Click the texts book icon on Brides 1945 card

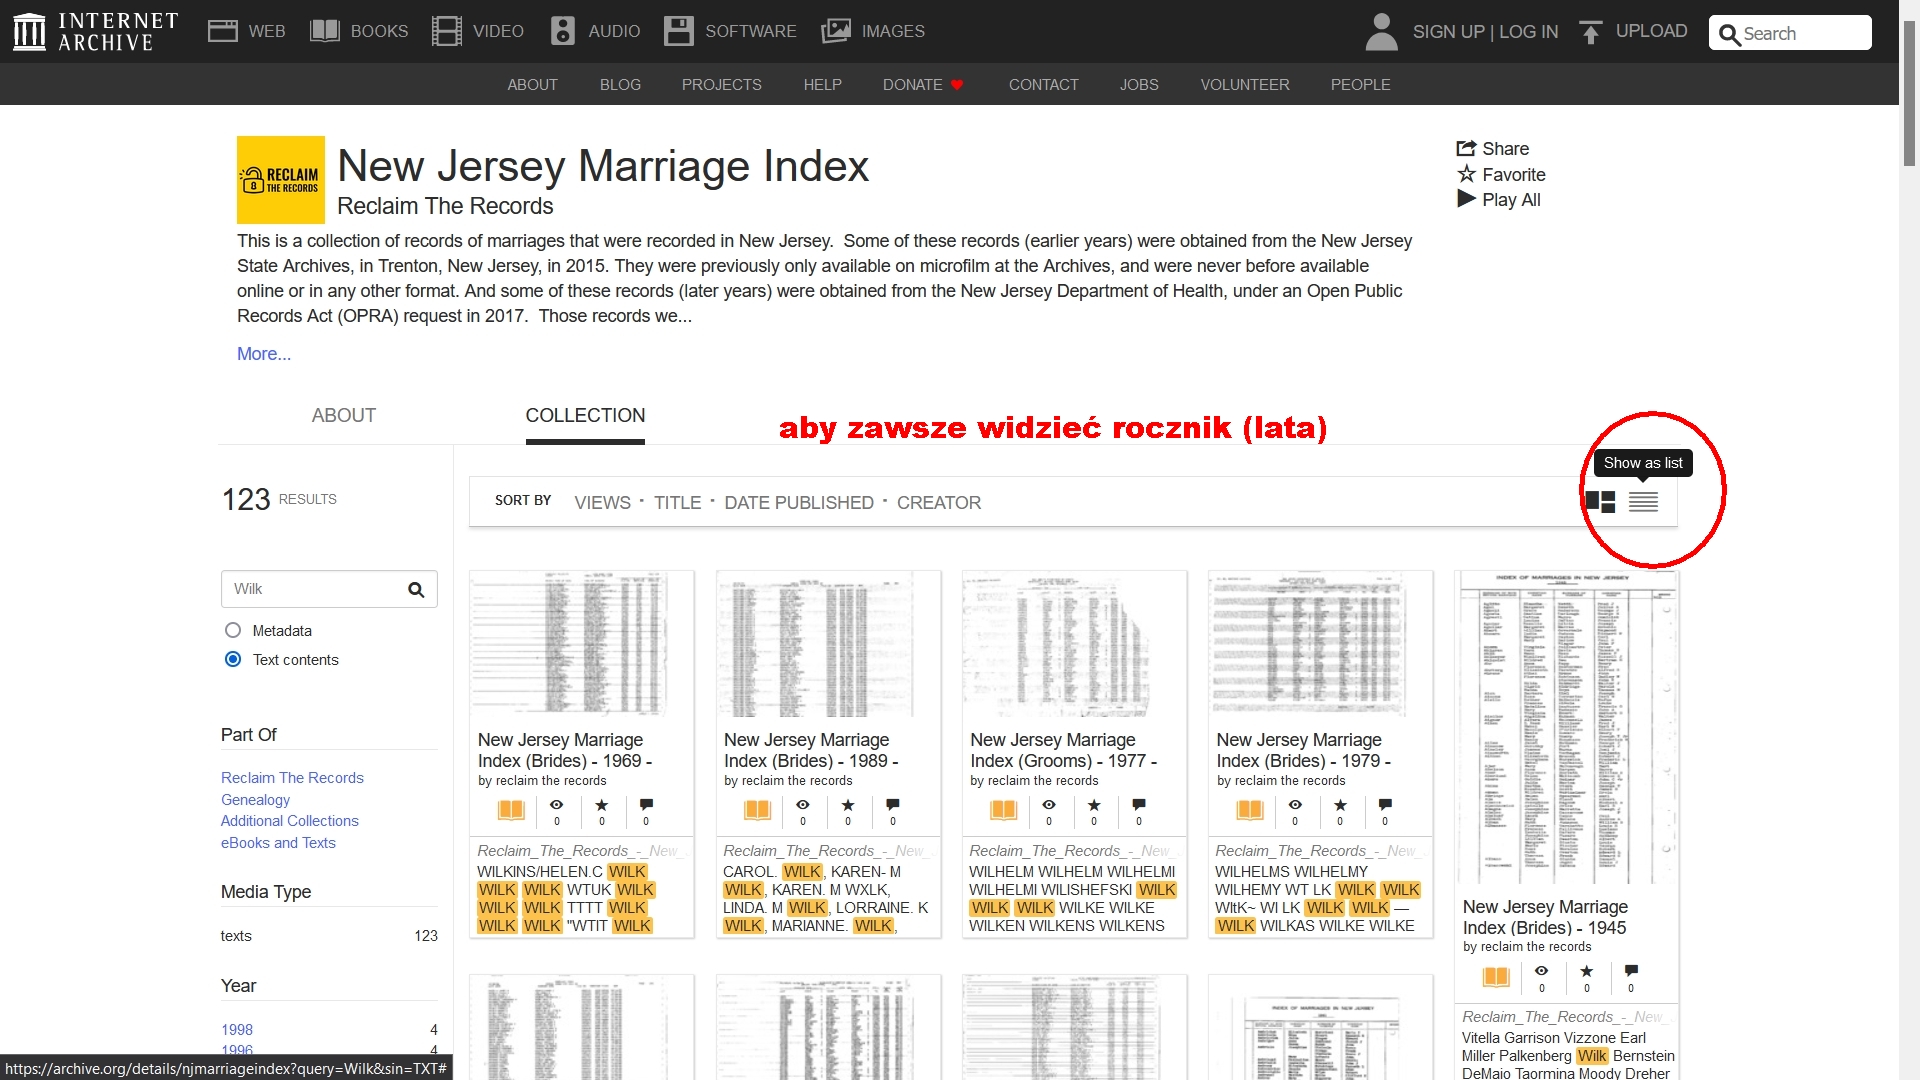coord(1496,977)
